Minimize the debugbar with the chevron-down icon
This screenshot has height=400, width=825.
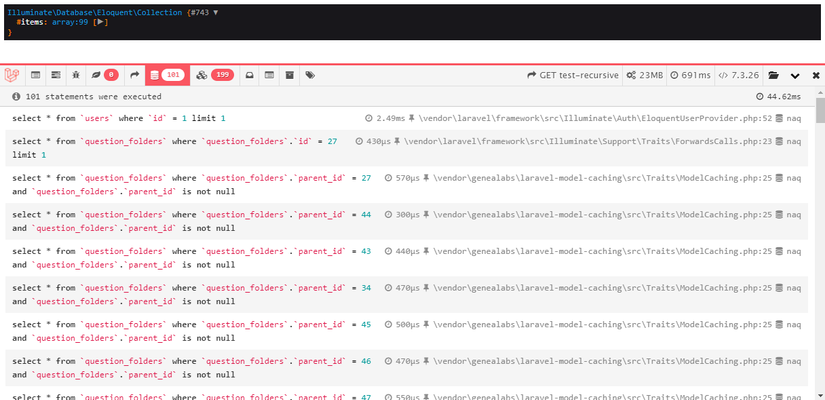point(795,76)
